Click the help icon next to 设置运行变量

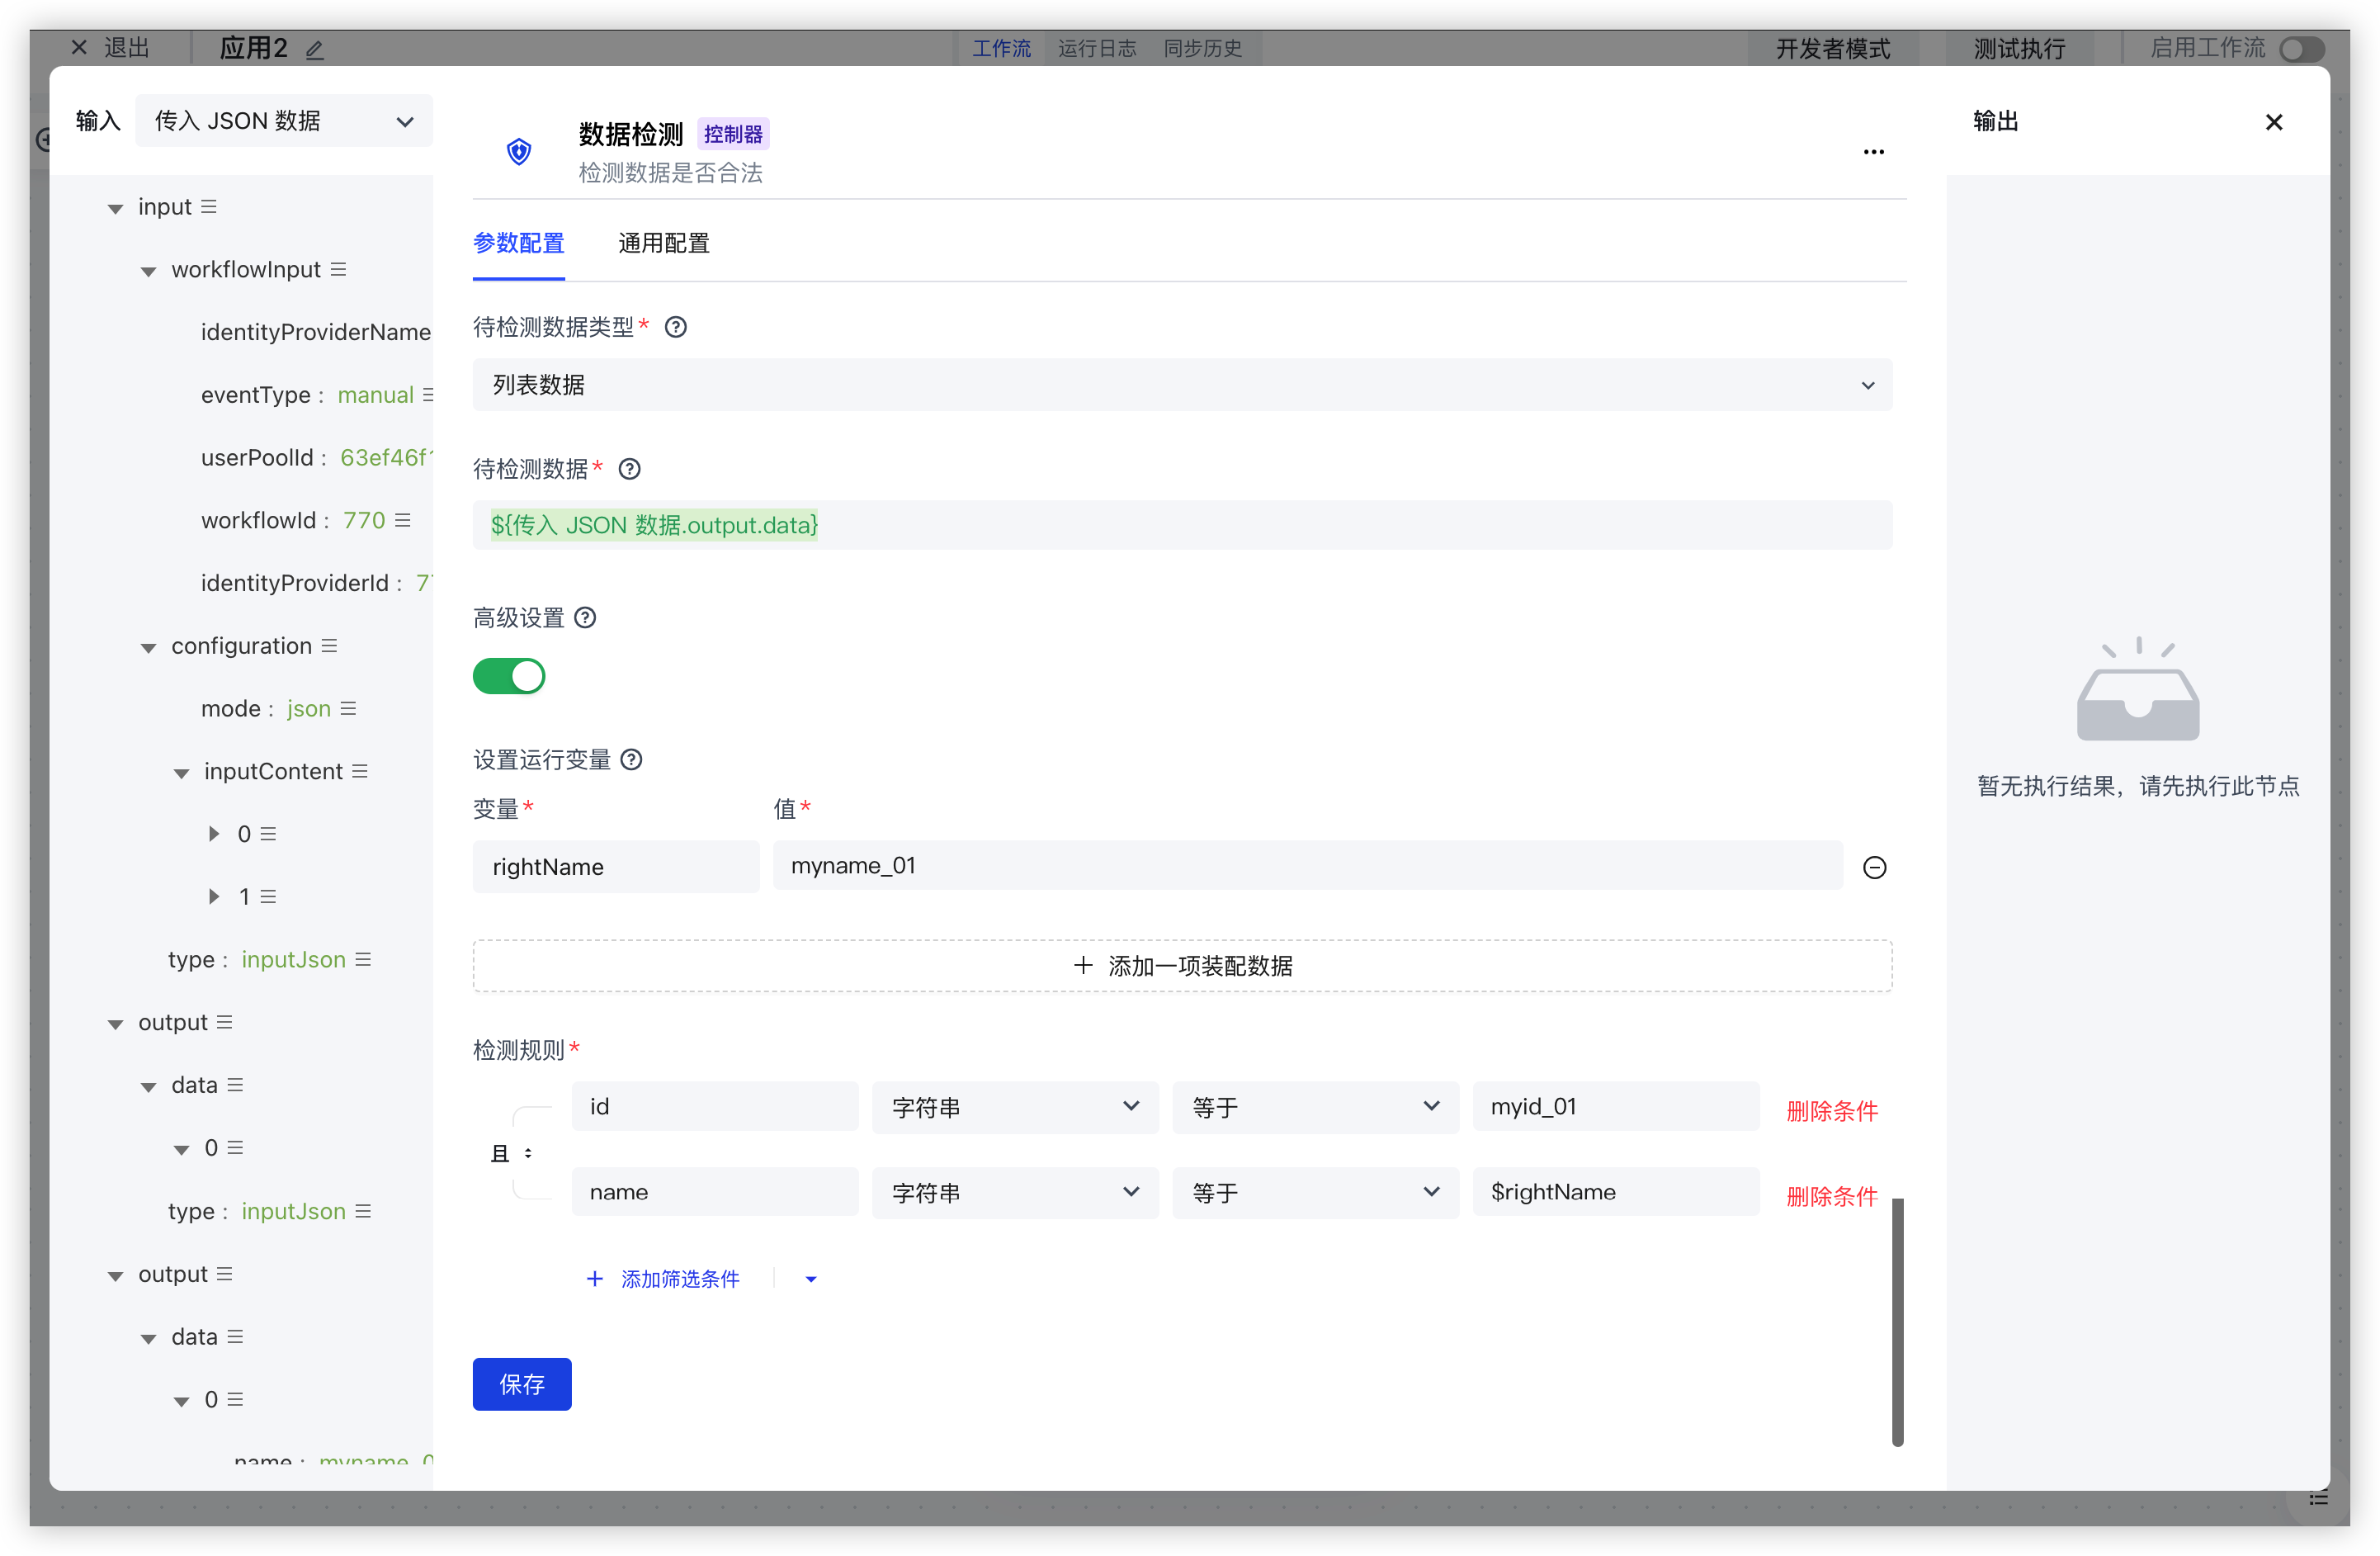tap(631, 760)
